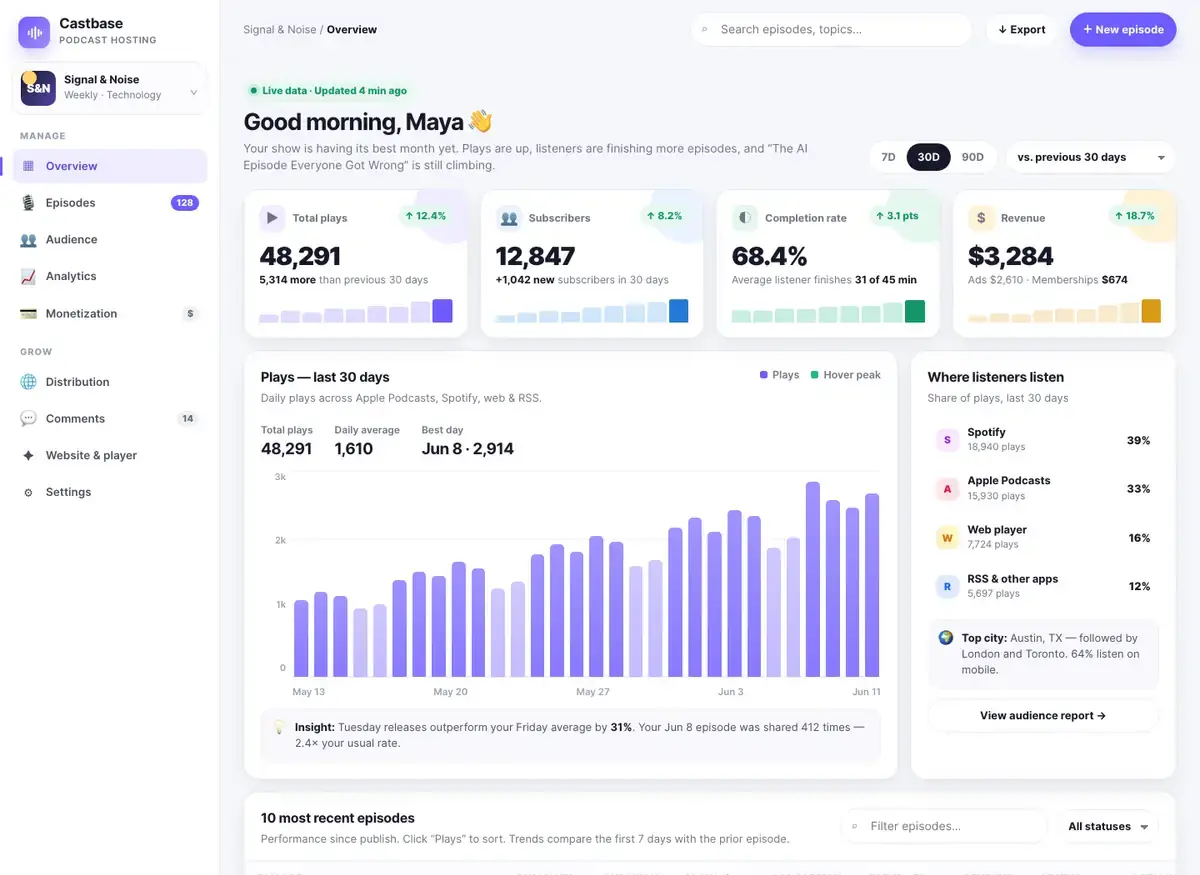Click the 39% Spotify share value
Viewport: 1200px width, 875px height.
pyautogui.click(x=1138, y=441)
